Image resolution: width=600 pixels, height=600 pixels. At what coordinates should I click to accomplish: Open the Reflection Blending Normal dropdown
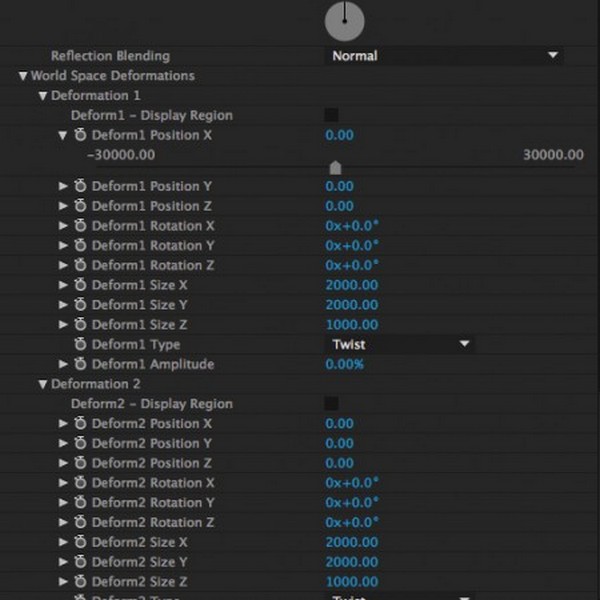(x=444, y=56)
